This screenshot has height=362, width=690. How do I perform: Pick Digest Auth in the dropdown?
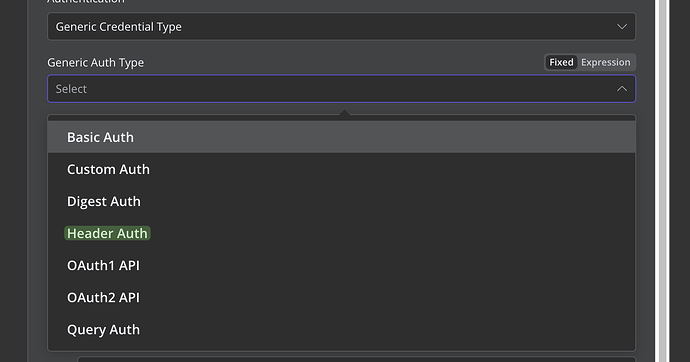click(341, 201)
